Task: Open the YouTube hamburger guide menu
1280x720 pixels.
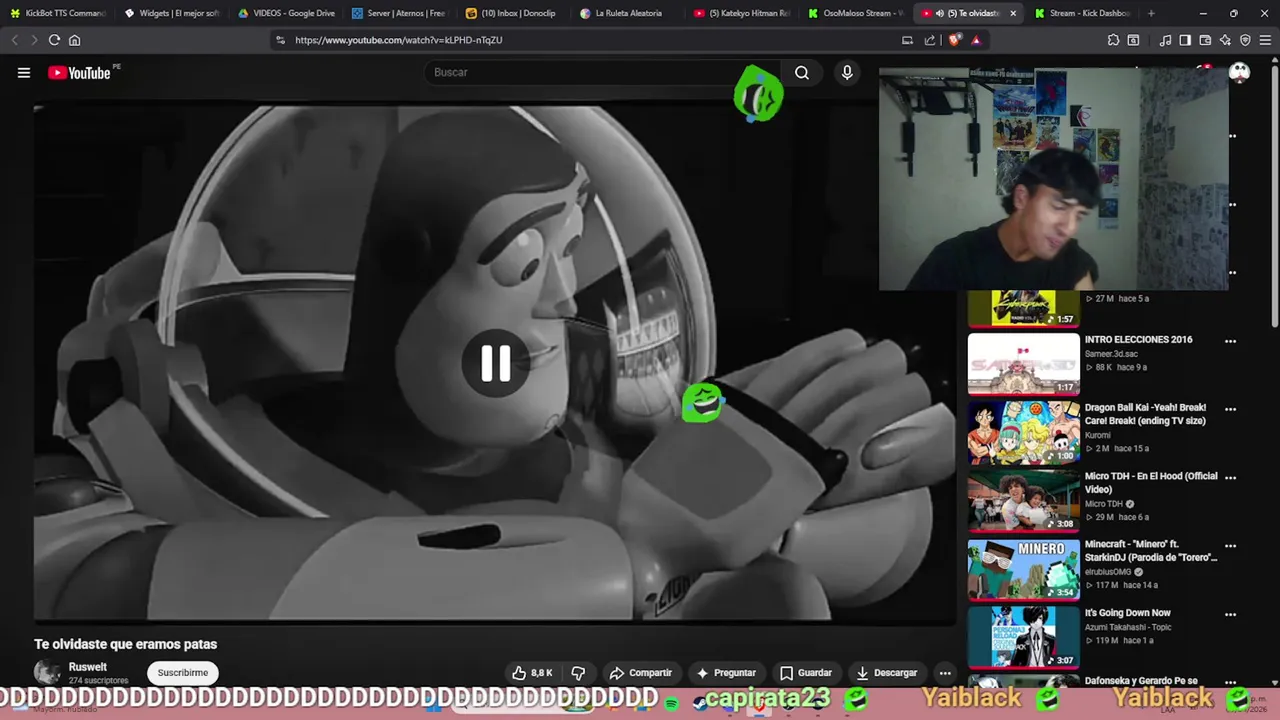Action: pos(24,72)
